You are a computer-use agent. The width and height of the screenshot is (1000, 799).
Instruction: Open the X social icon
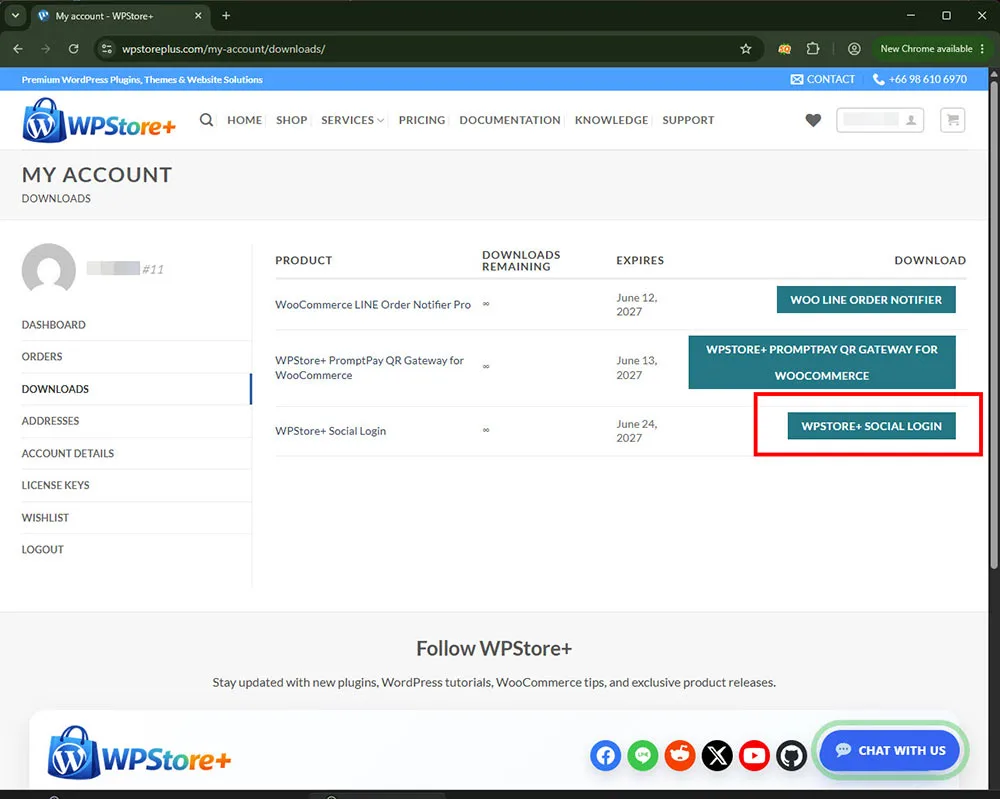(717, 756)
